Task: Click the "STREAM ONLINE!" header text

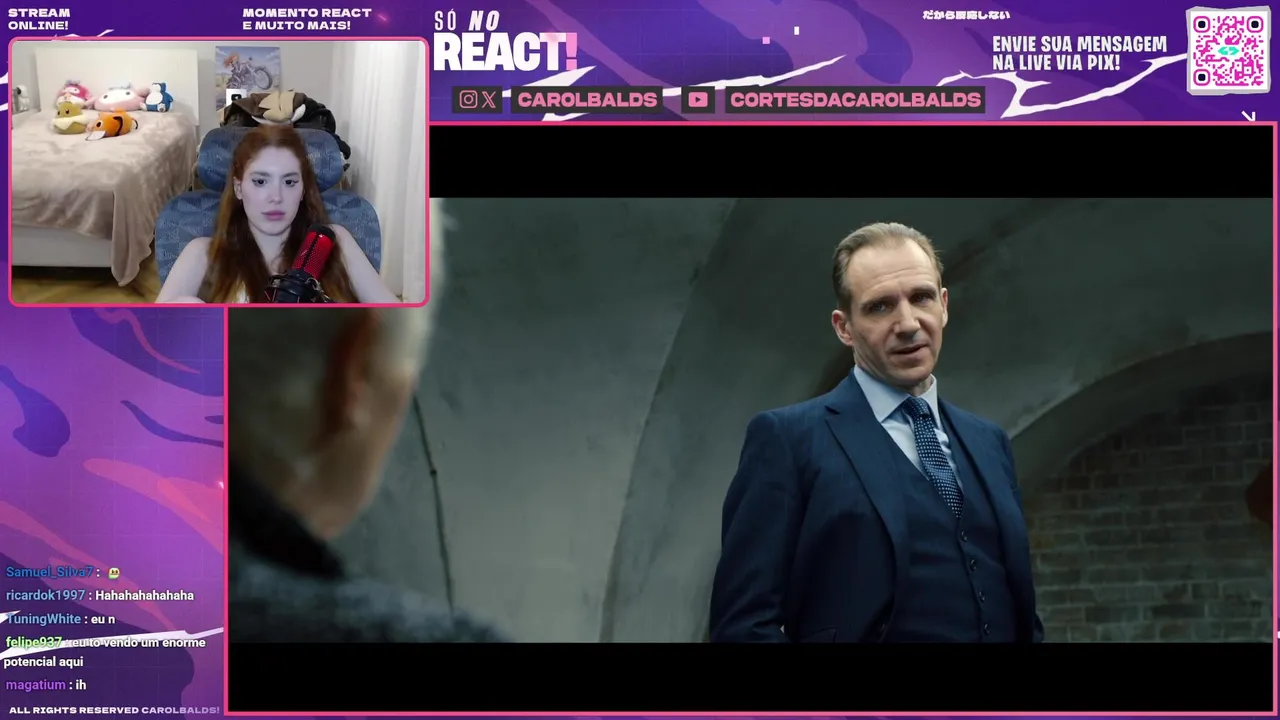Action: (x=39, y=19)
